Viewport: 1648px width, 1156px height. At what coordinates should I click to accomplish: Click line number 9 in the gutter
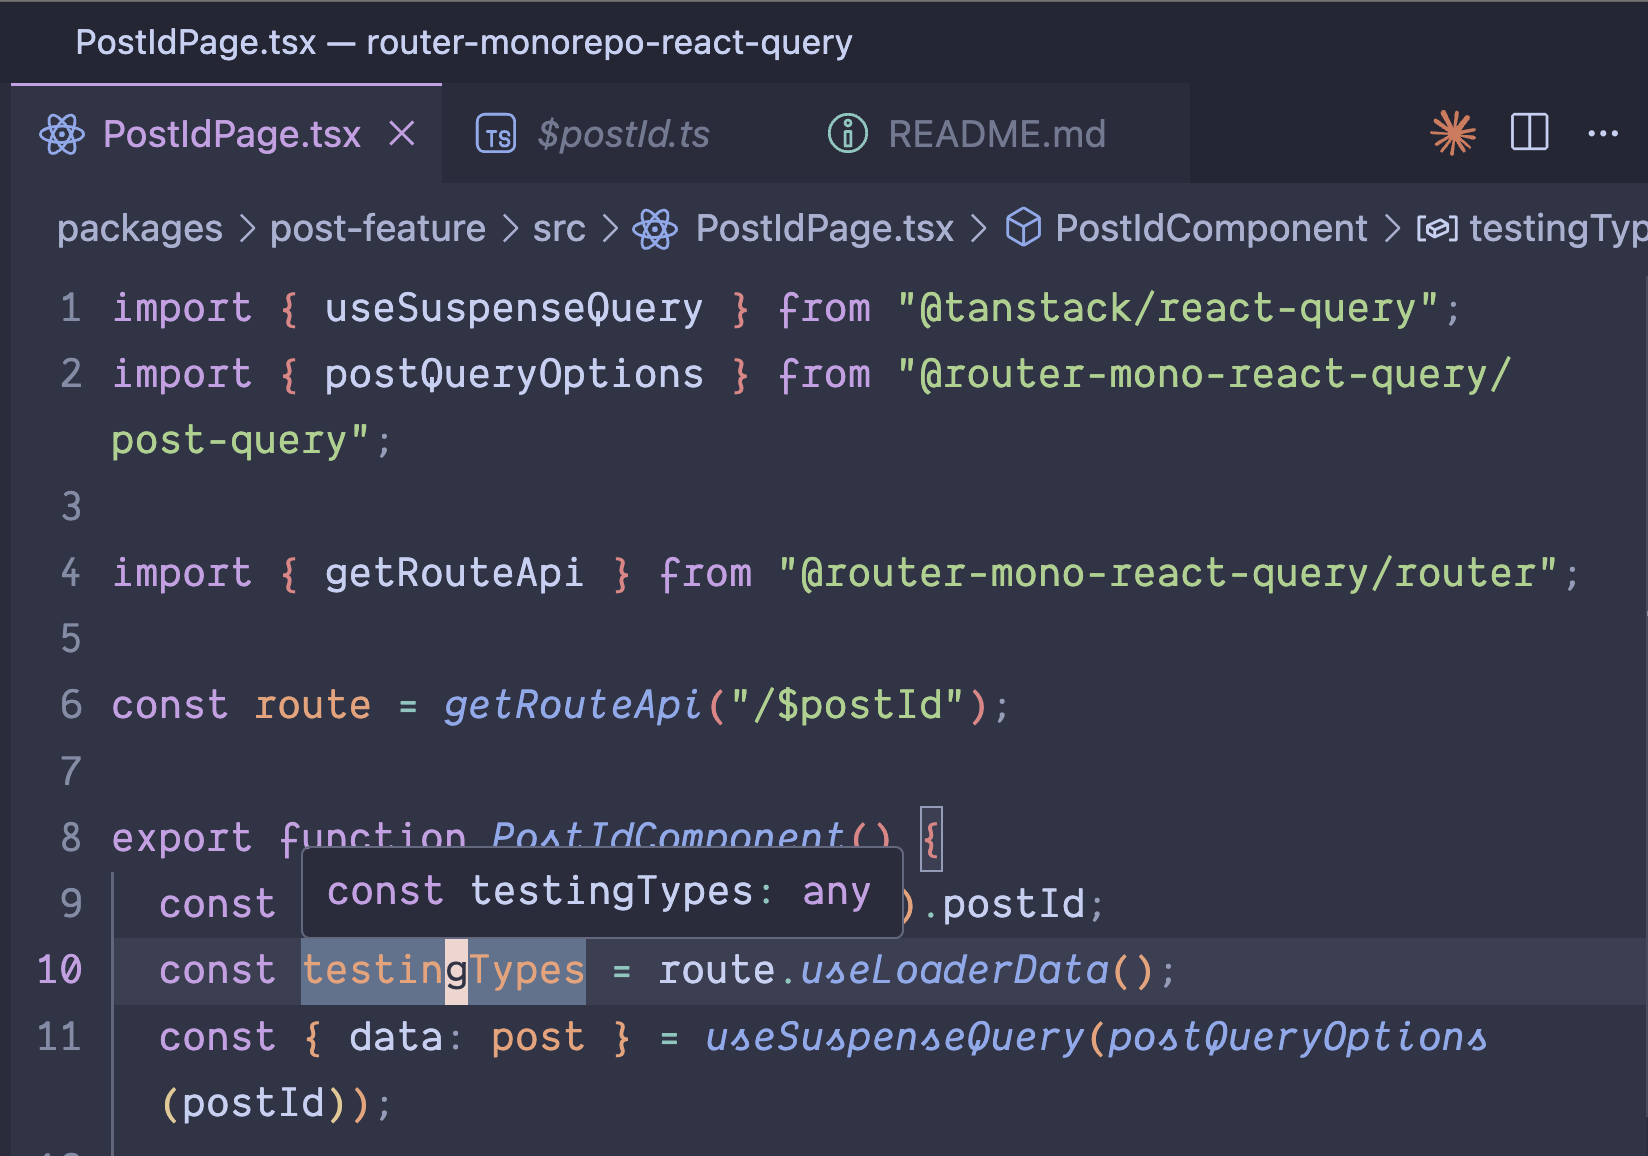click(71, 904)
